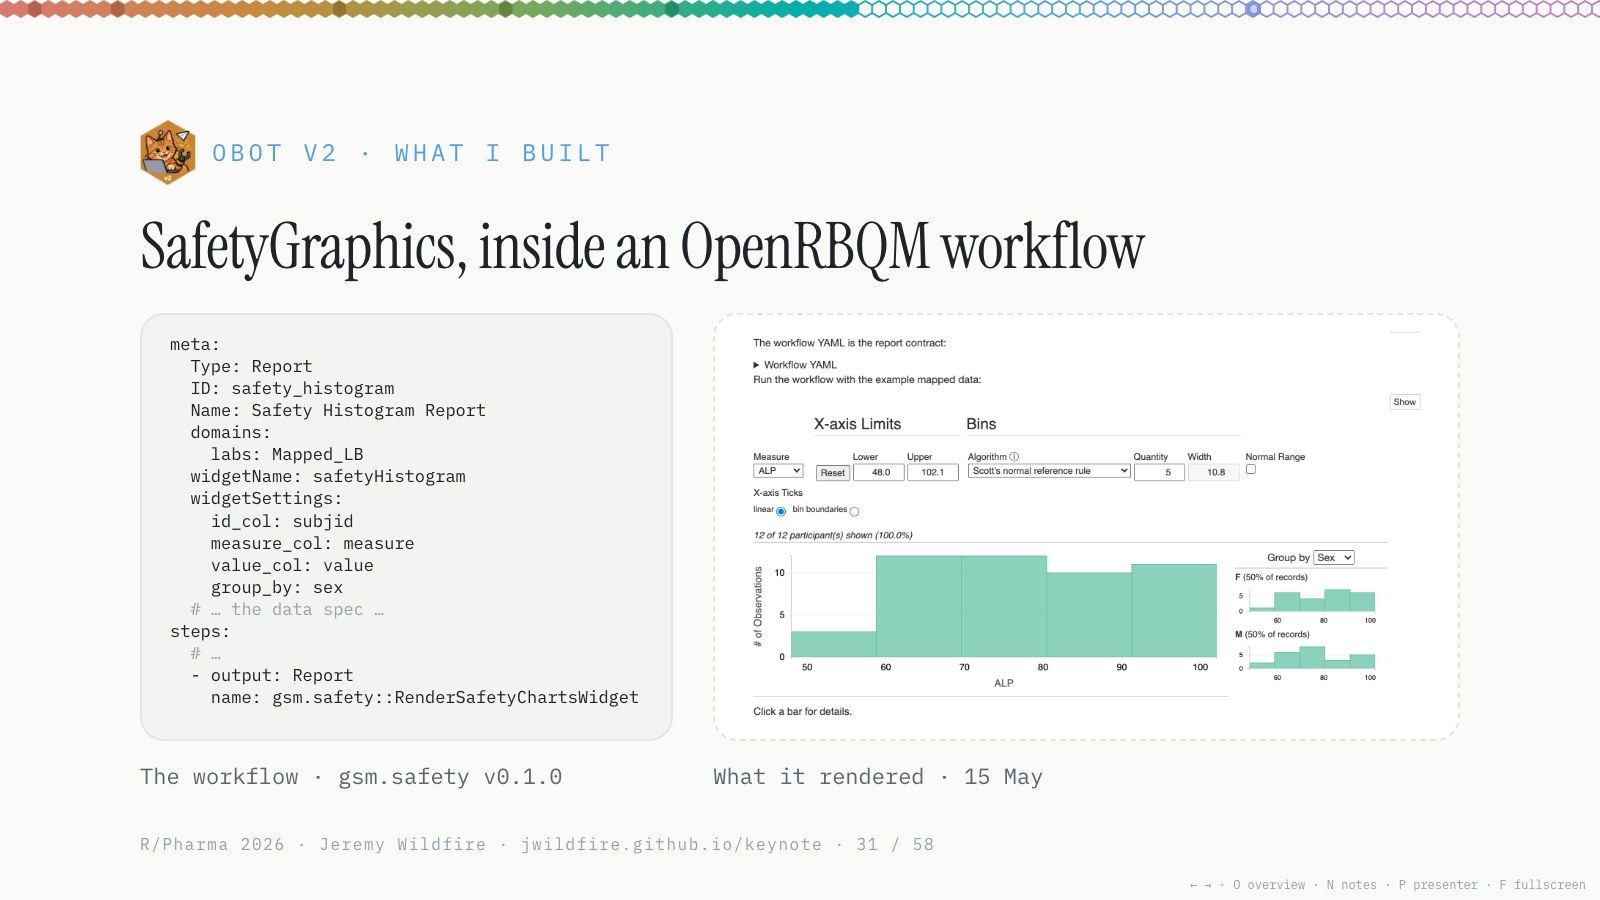The image size is (1600, 900).
Task: Click the 'group_by: sex' code line
Action: pos(277,588)
